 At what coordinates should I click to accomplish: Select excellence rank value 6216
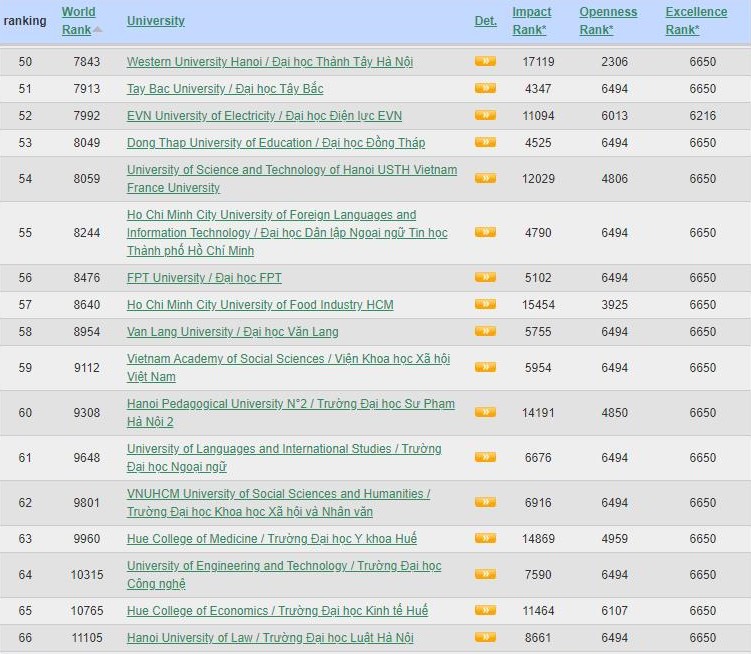point(703,116)
